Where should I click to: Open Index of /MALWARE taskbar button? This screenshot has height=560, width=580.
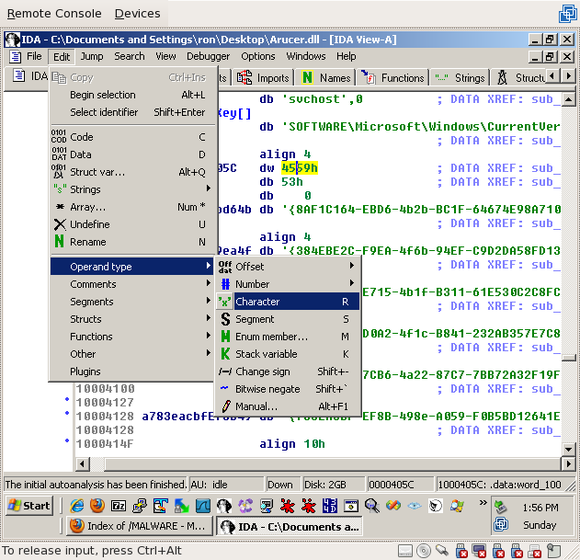tap(140, 526)
